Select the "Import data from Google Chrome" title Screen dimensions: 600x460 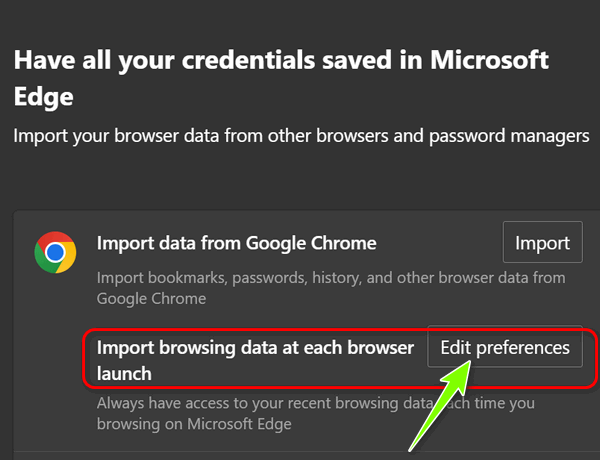tap(236, 242)
